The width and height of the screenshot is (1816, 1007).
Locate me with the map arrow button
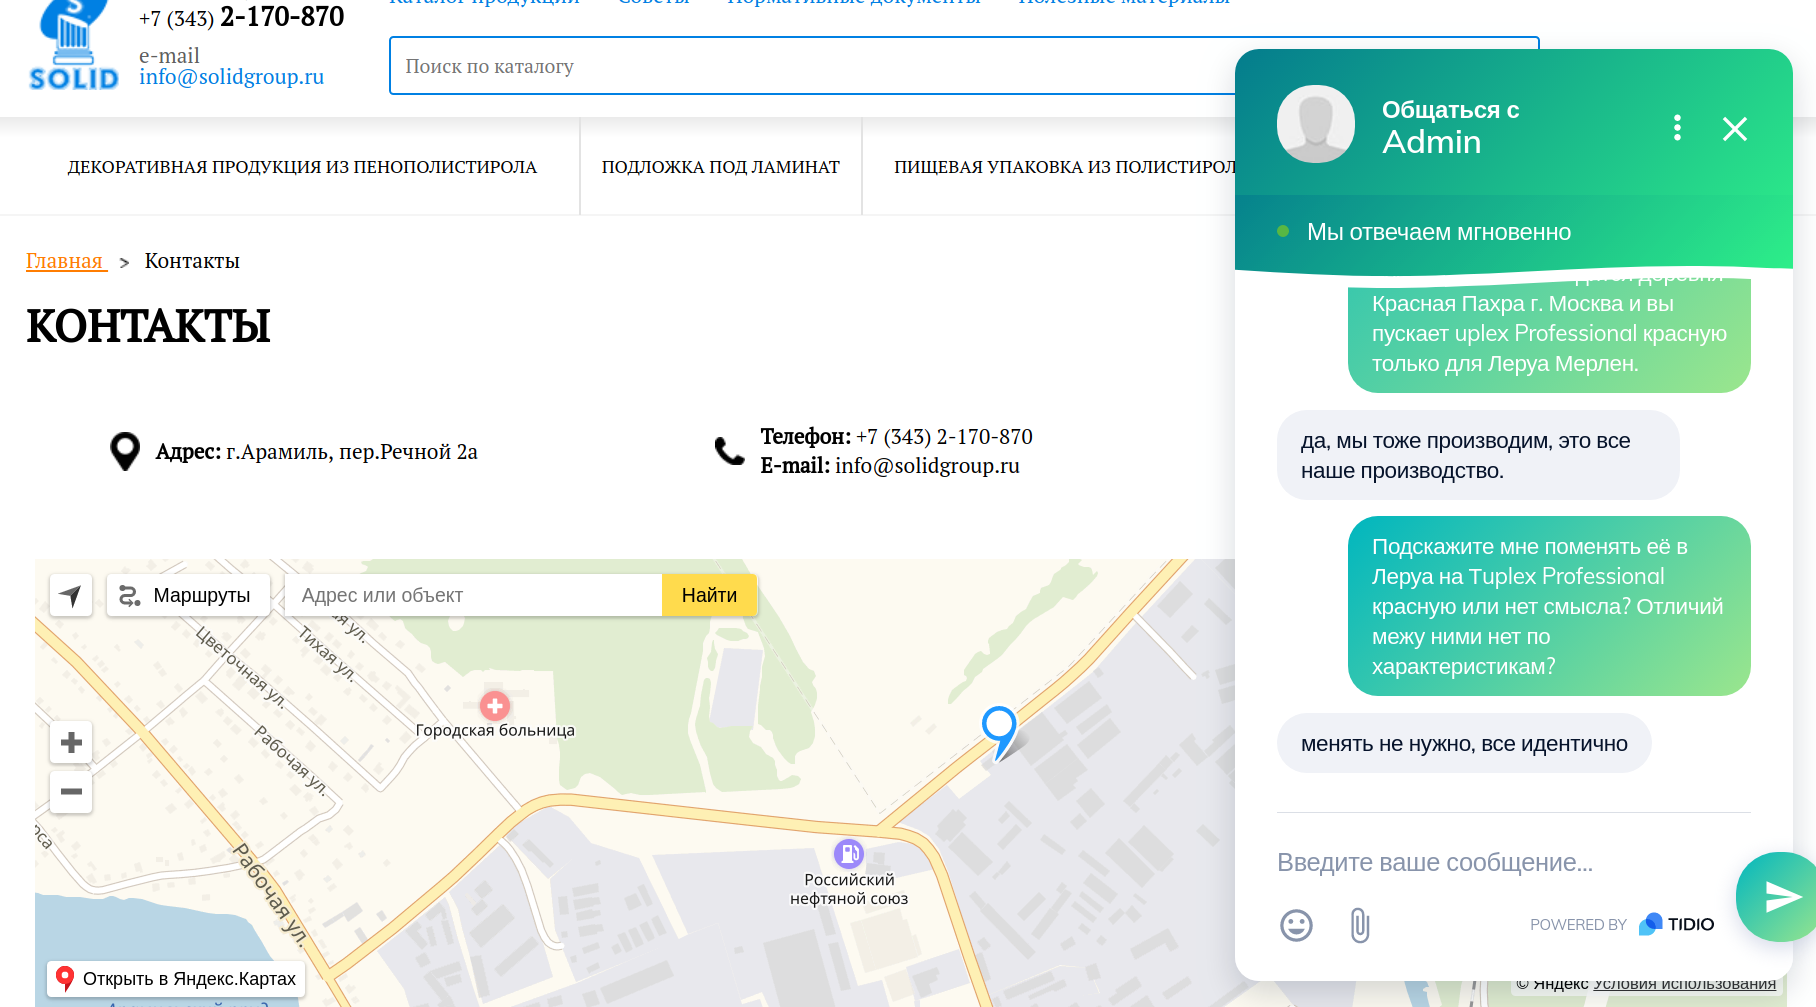pos(71,595)
